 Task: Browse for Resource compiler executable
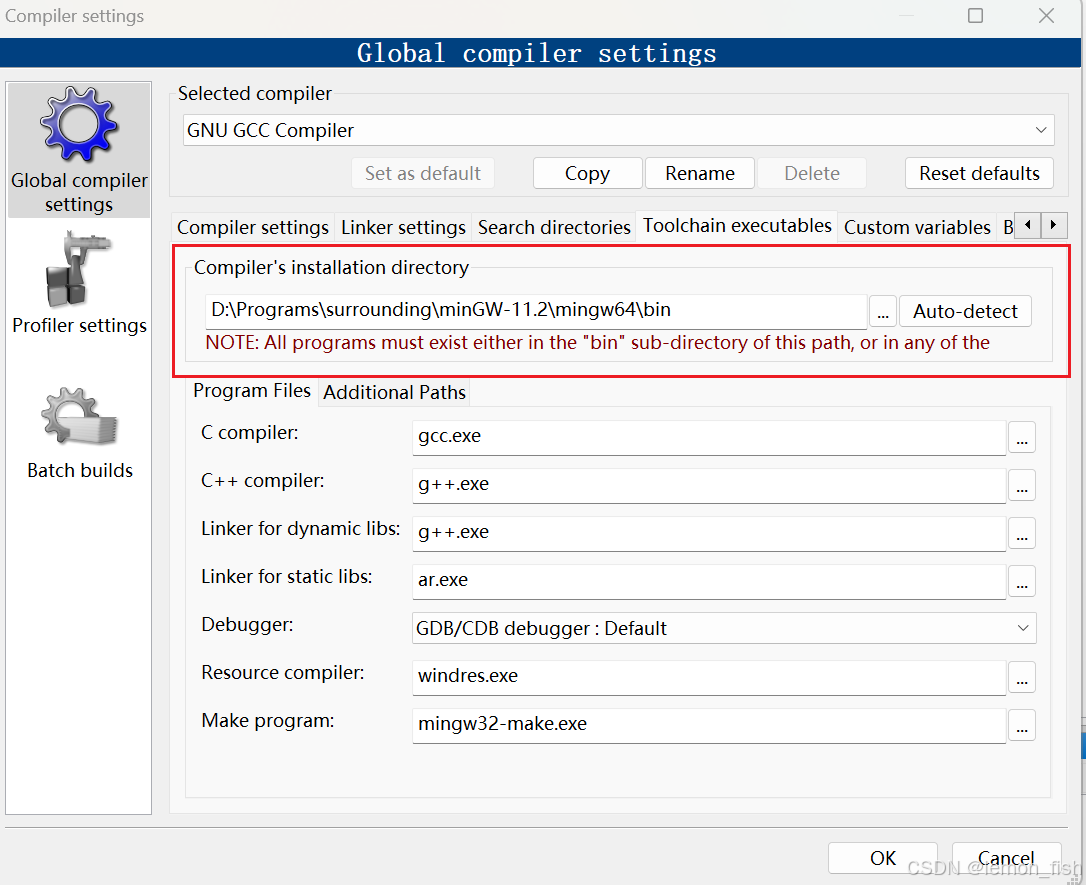(1022, 677)
